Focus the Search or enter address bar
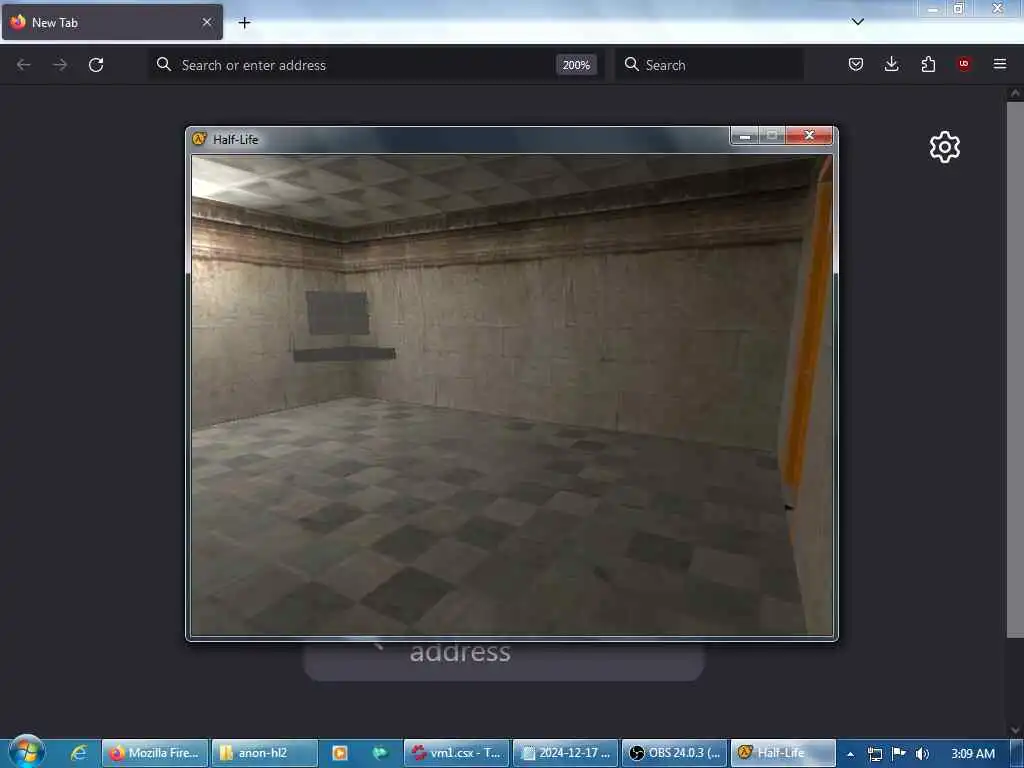 pyautogui.click(x=374, y=65)
